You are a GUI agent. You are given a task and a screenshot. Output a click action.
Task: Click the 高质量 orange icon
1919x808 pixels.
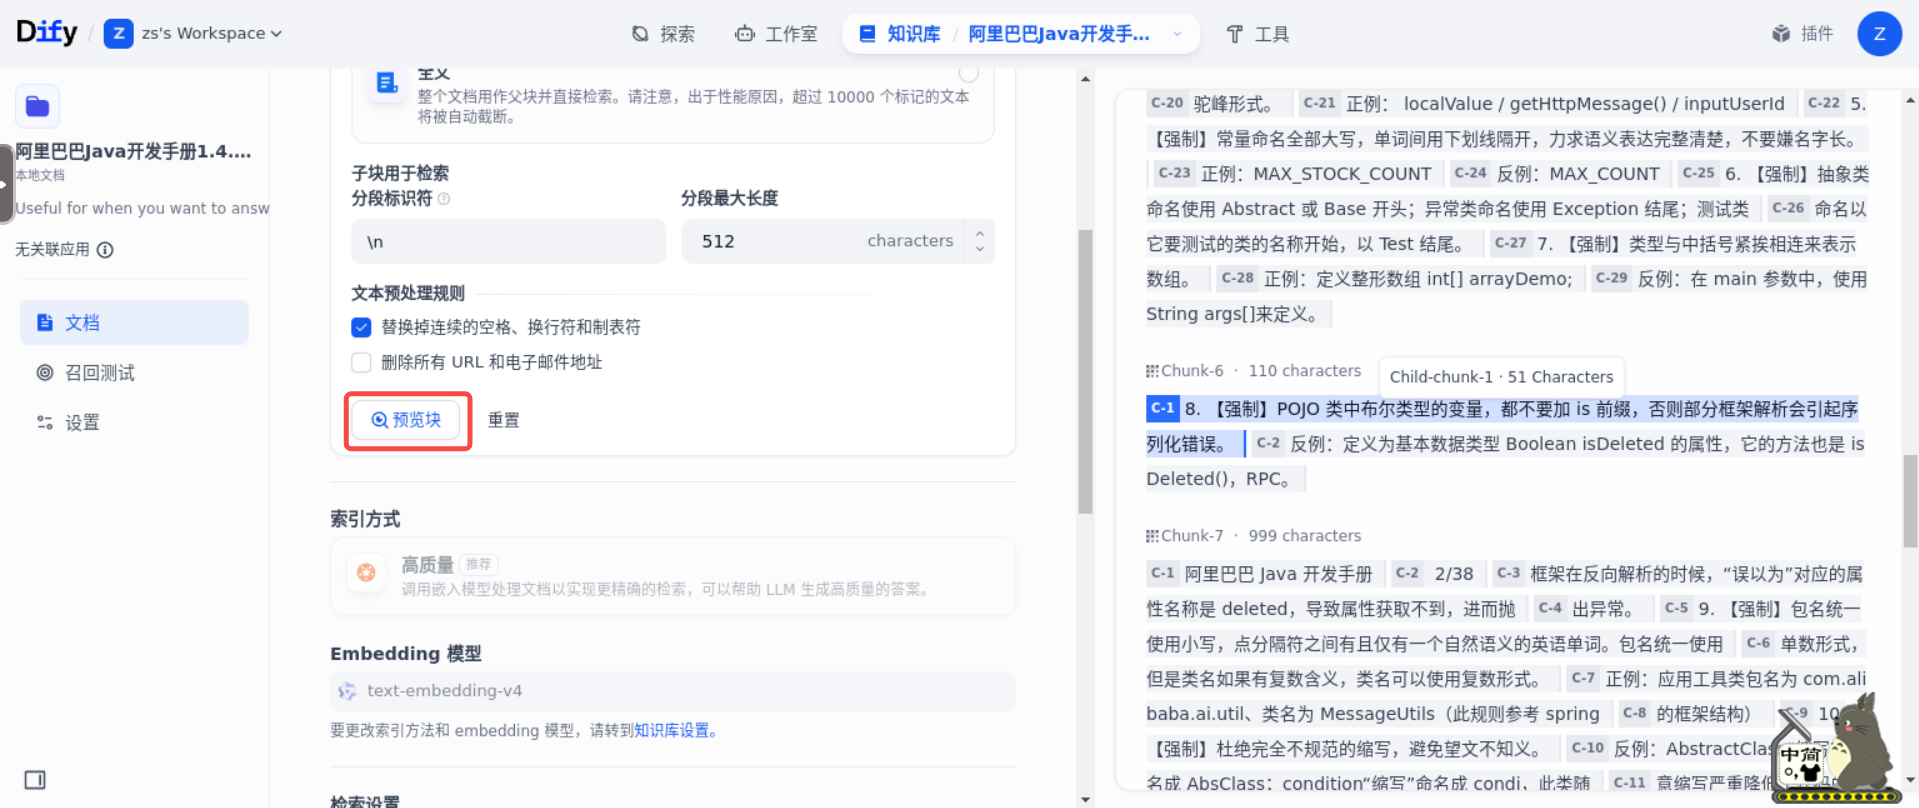pos(366,572)
